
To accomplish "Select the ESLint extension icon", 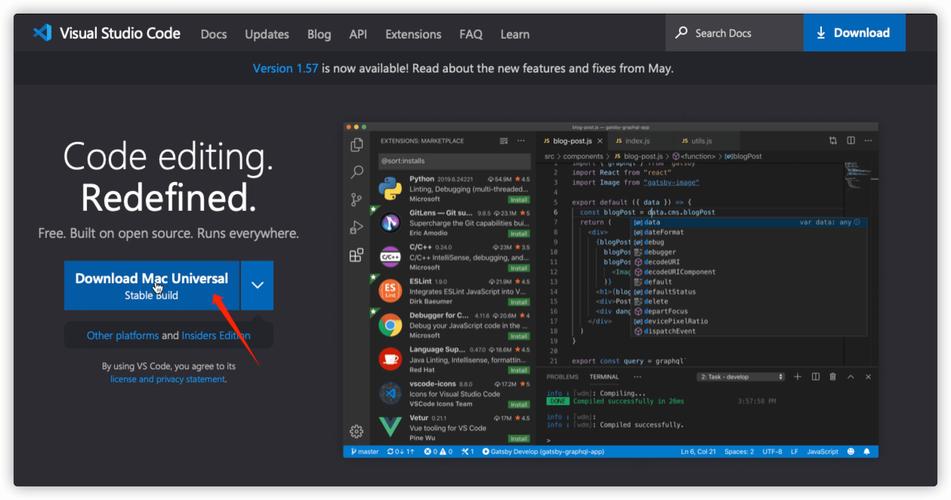I will (x=390, y=291).
